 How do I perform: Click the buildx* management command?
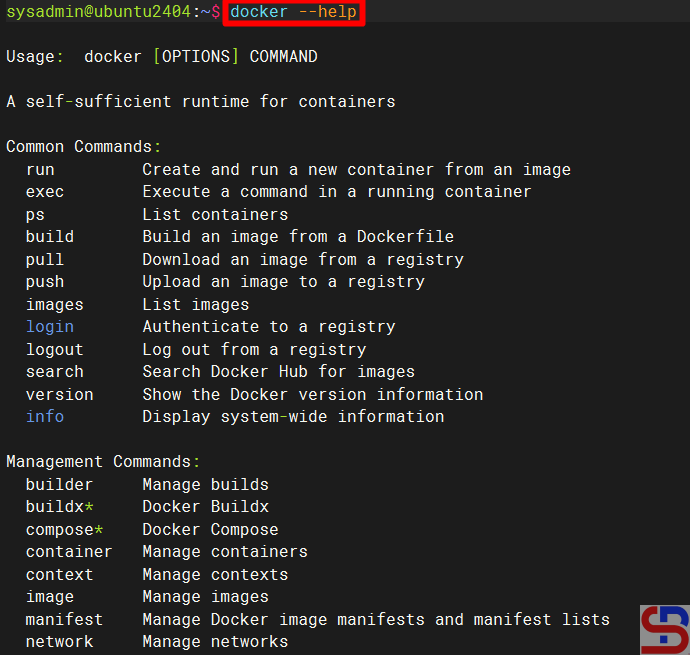tap(60, 507)
